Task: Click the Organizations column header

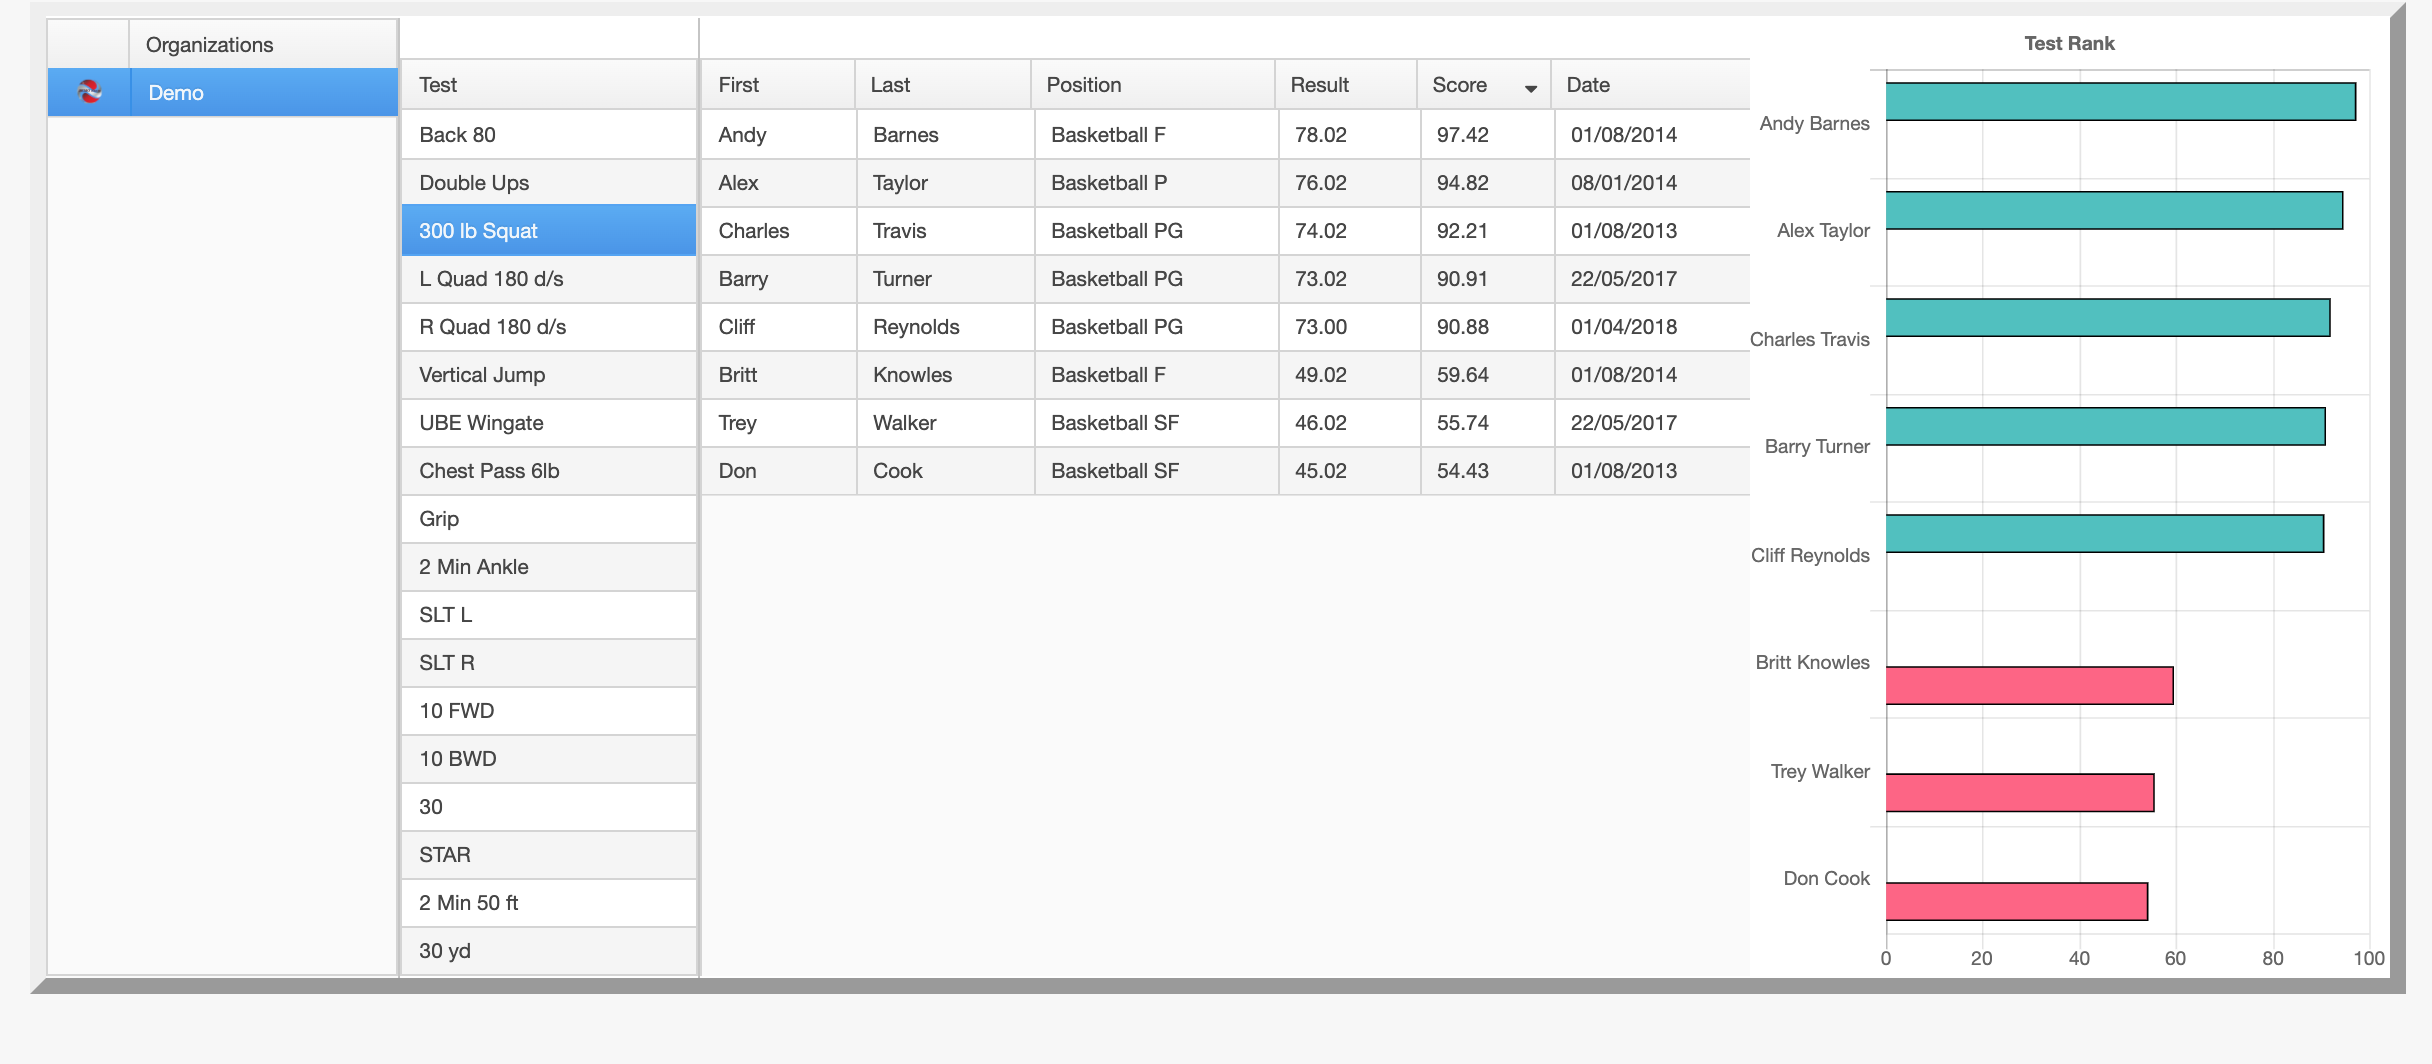Action: (262, 45)
